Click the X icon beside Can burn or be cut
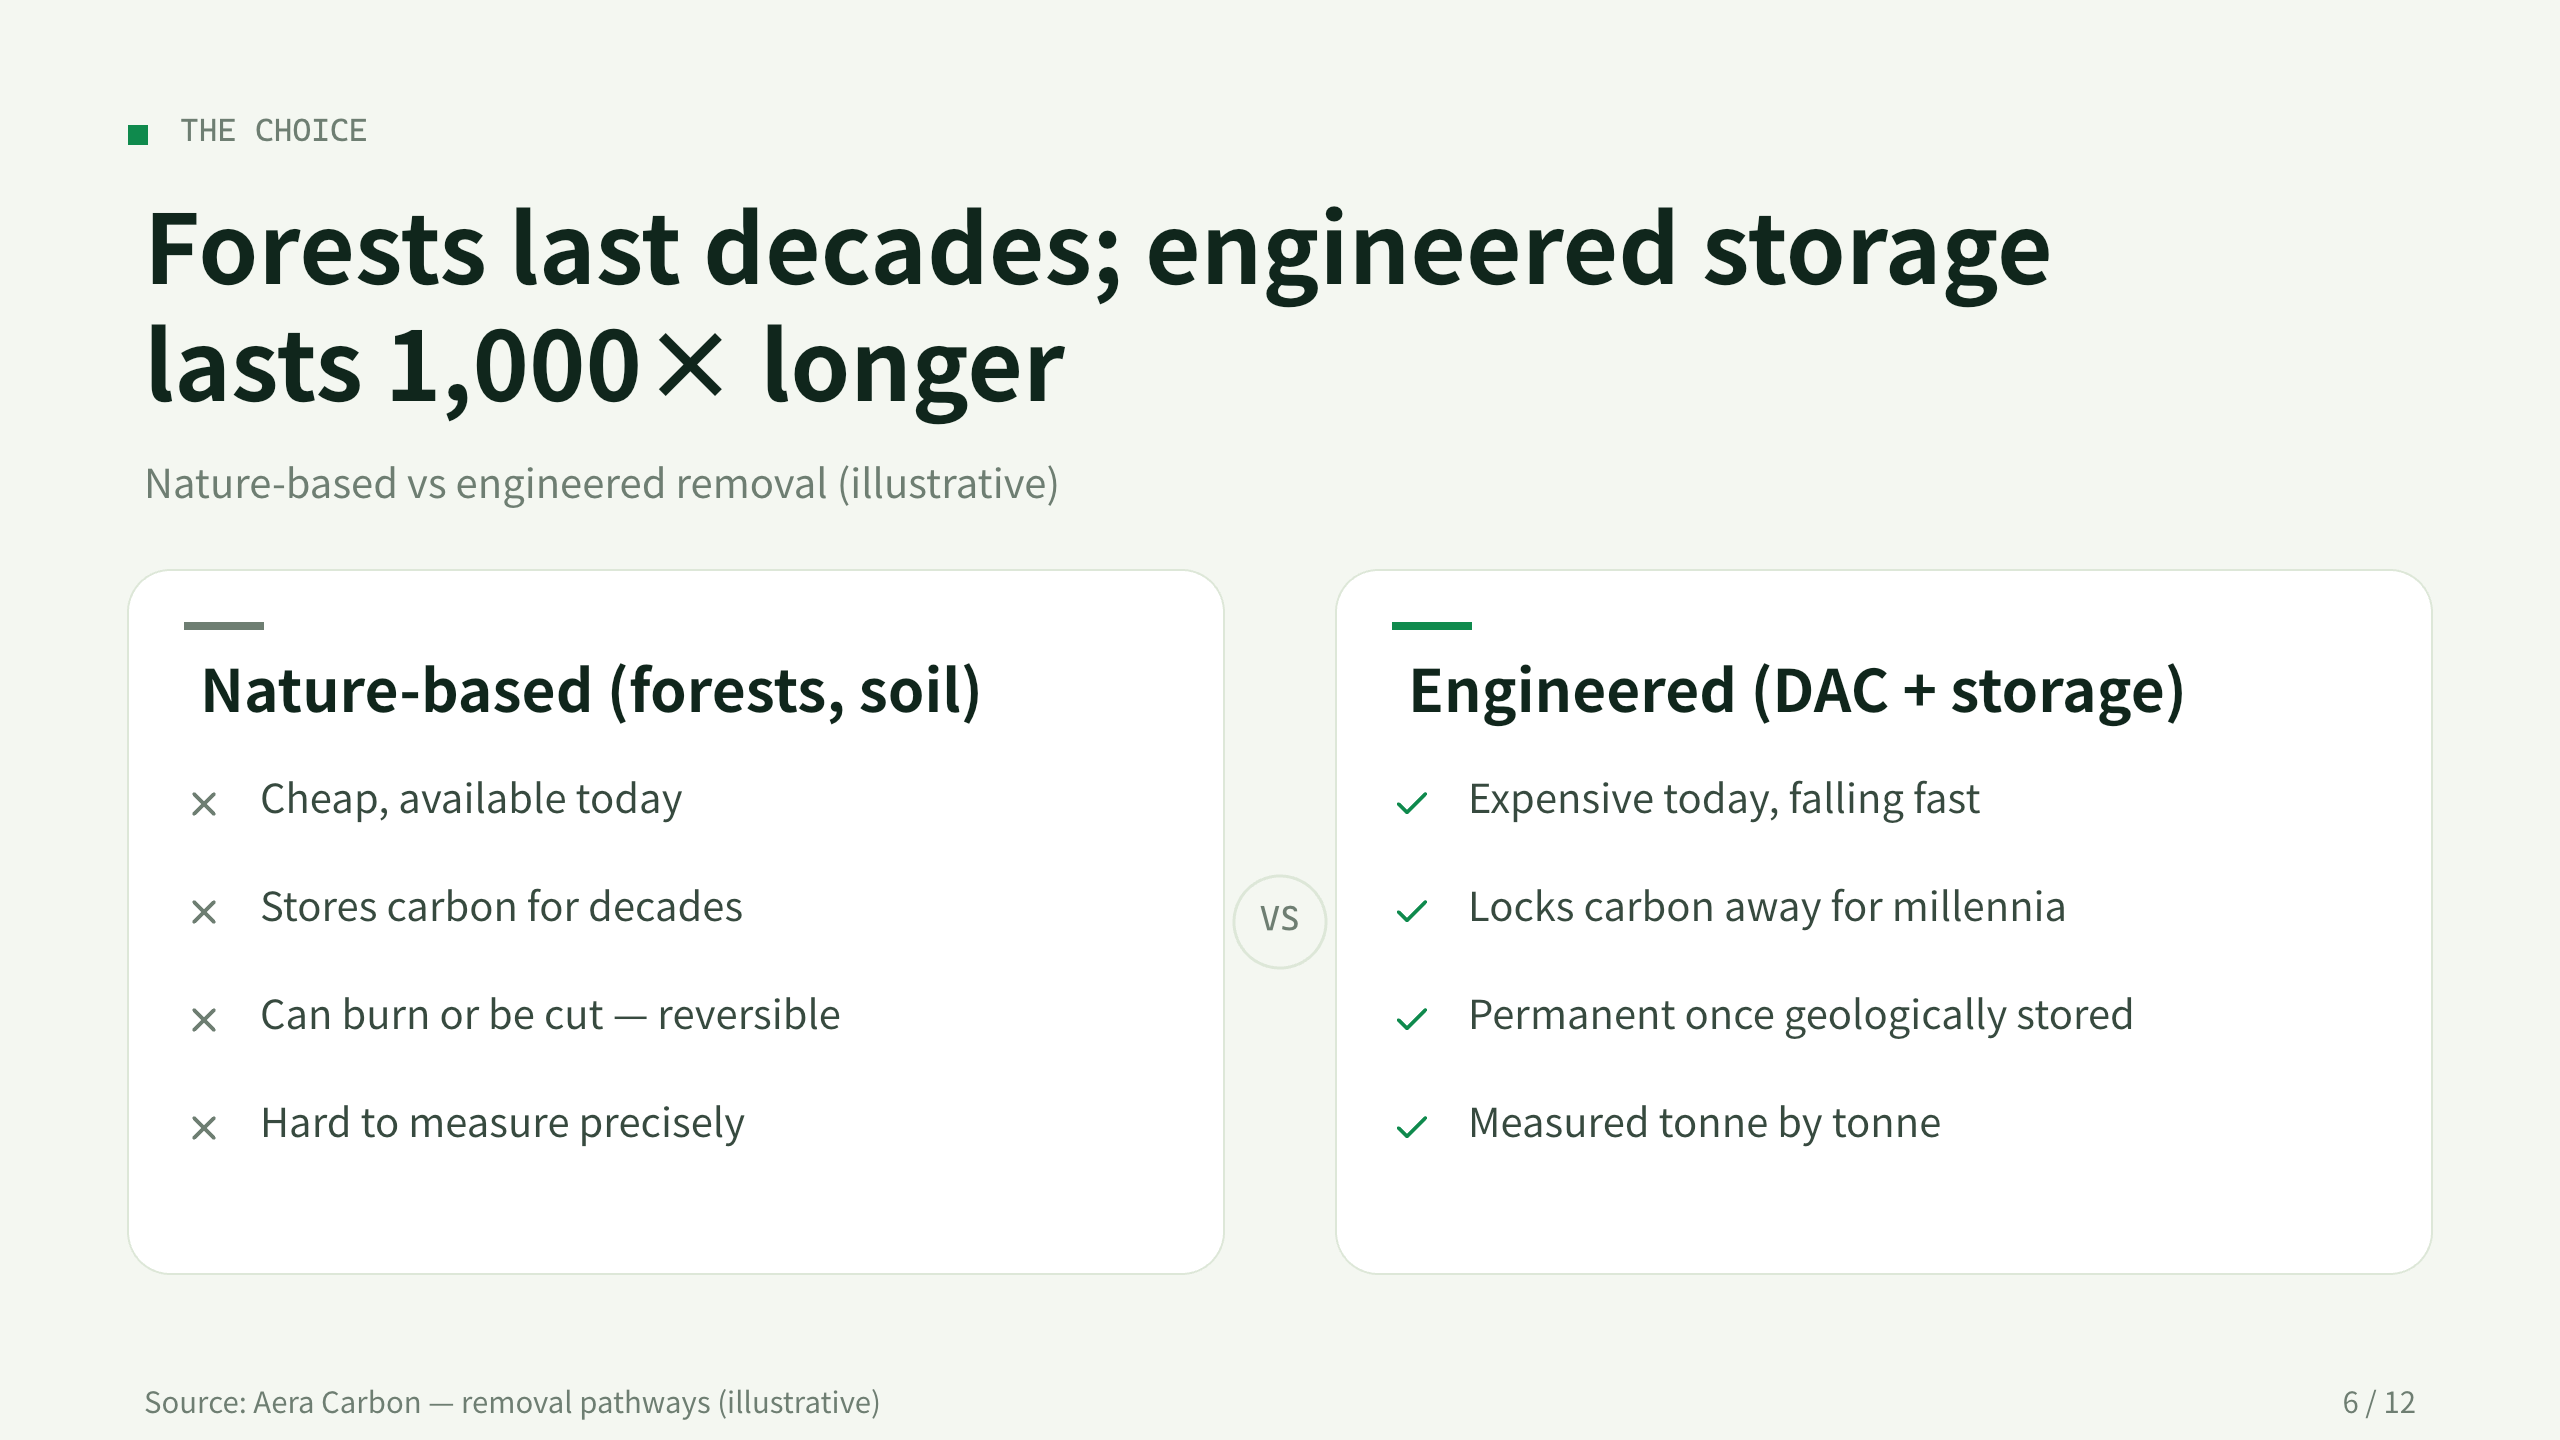The height and width of the screenshot is (1440, 2560). [x=204, y=1019]
